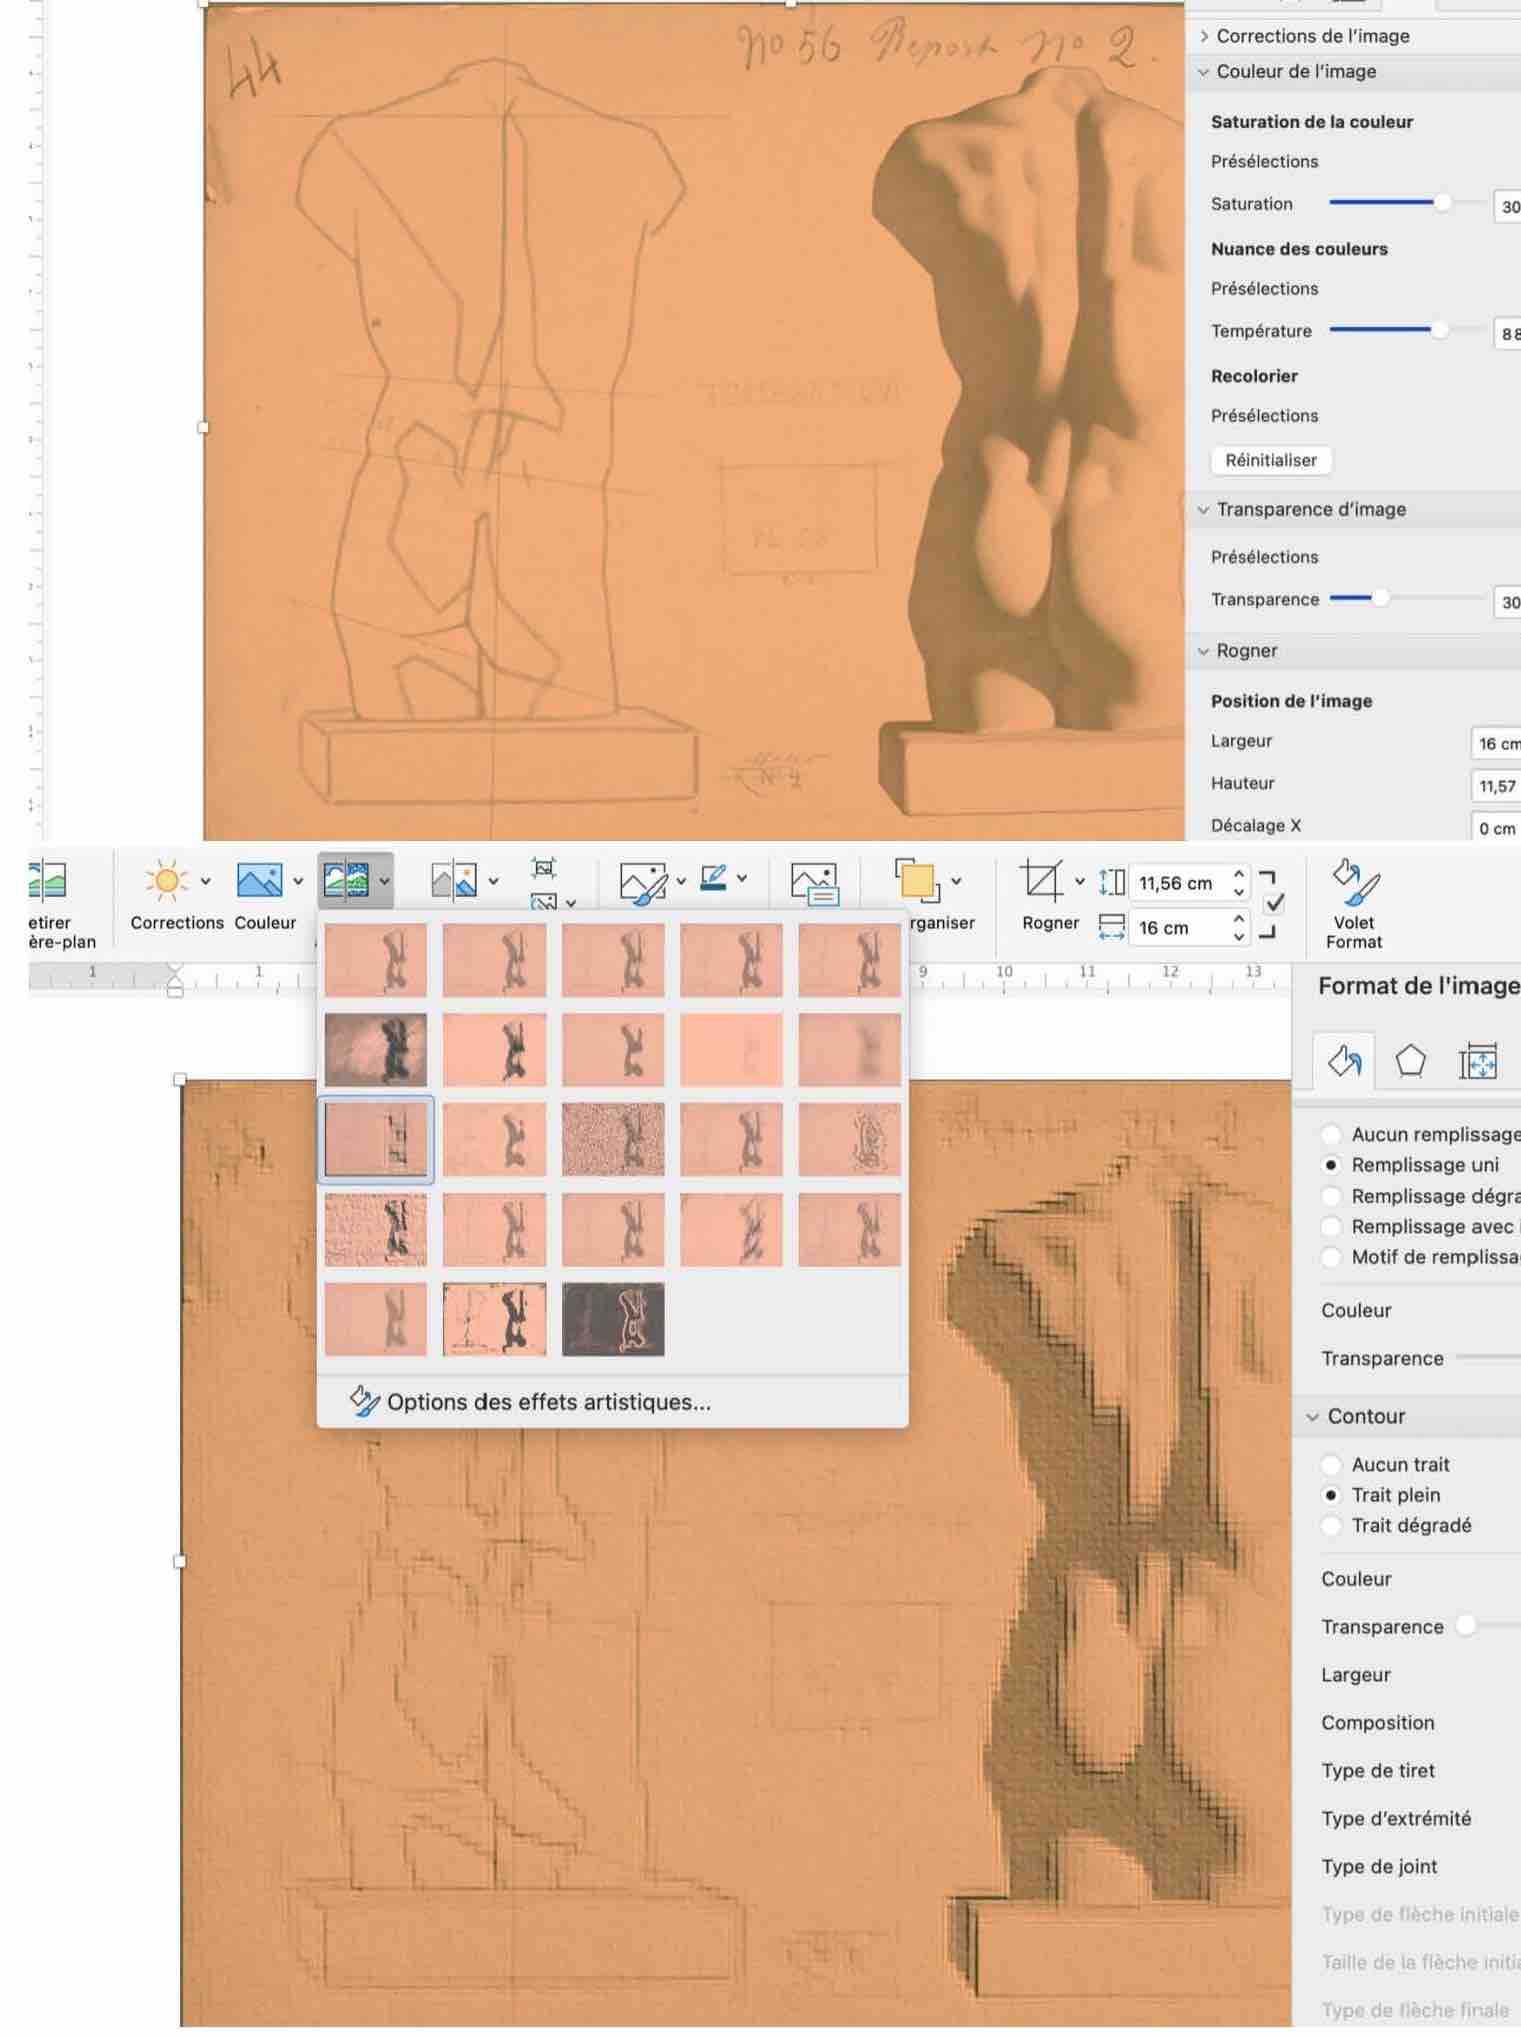Click the Rogner crop icon

click(x=1040, y=882)
